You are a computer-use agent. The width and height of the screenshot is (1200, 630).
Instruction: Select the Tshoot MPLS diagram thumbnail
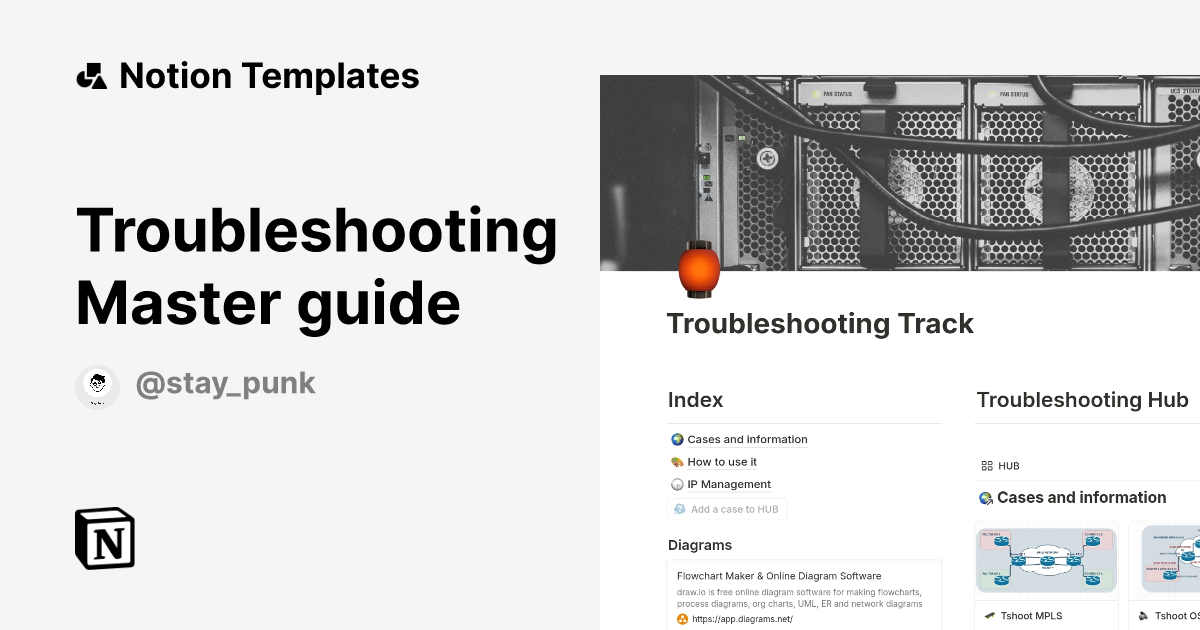pos(1046,560)
